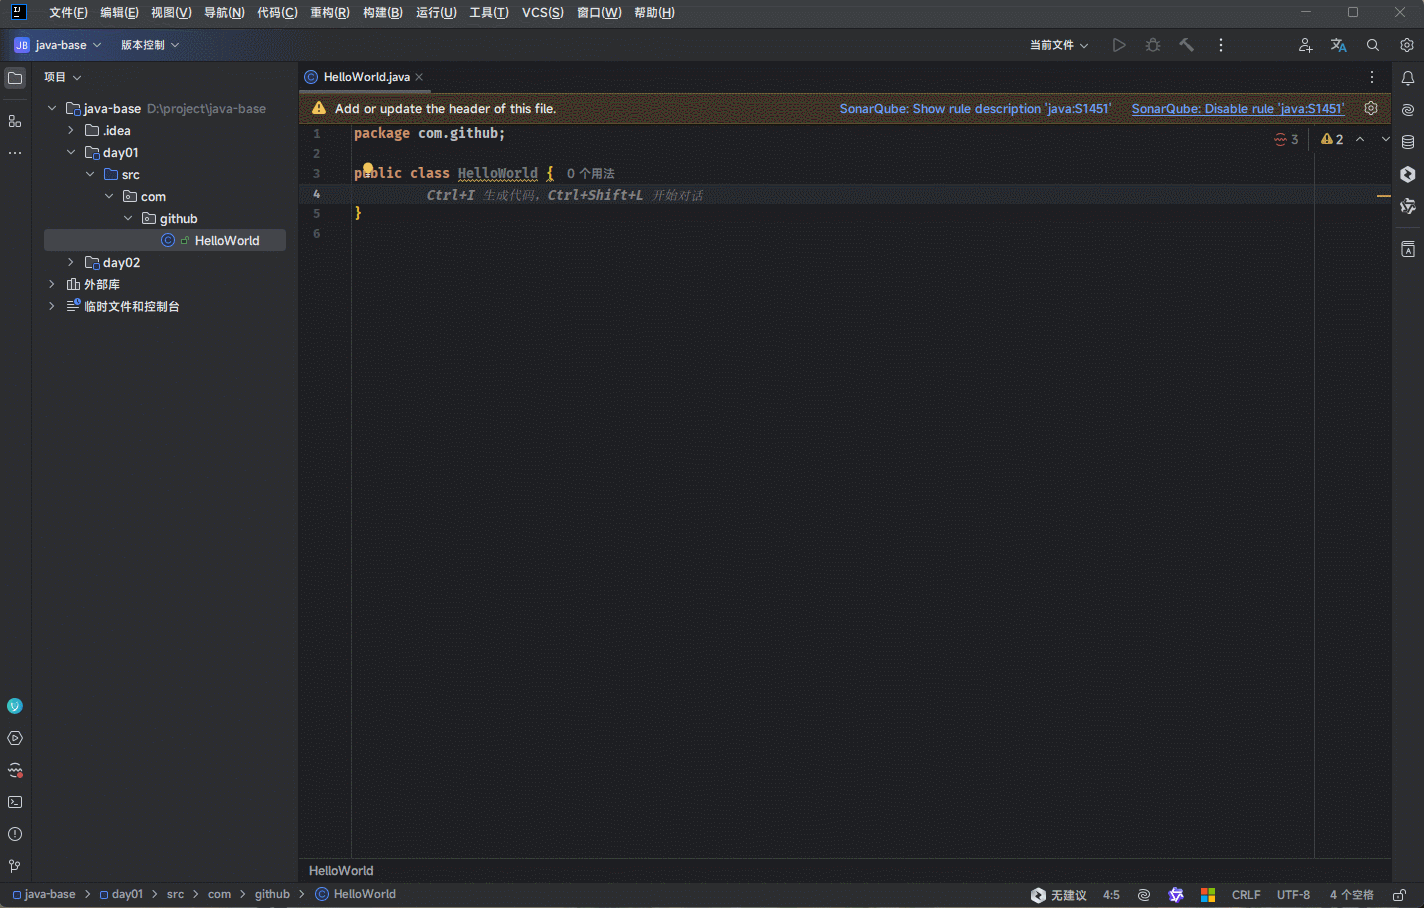The width and height of the screenshot is (1424, 908).
Task: Close the HelloWorld.java tab
Action: [420, 77]
